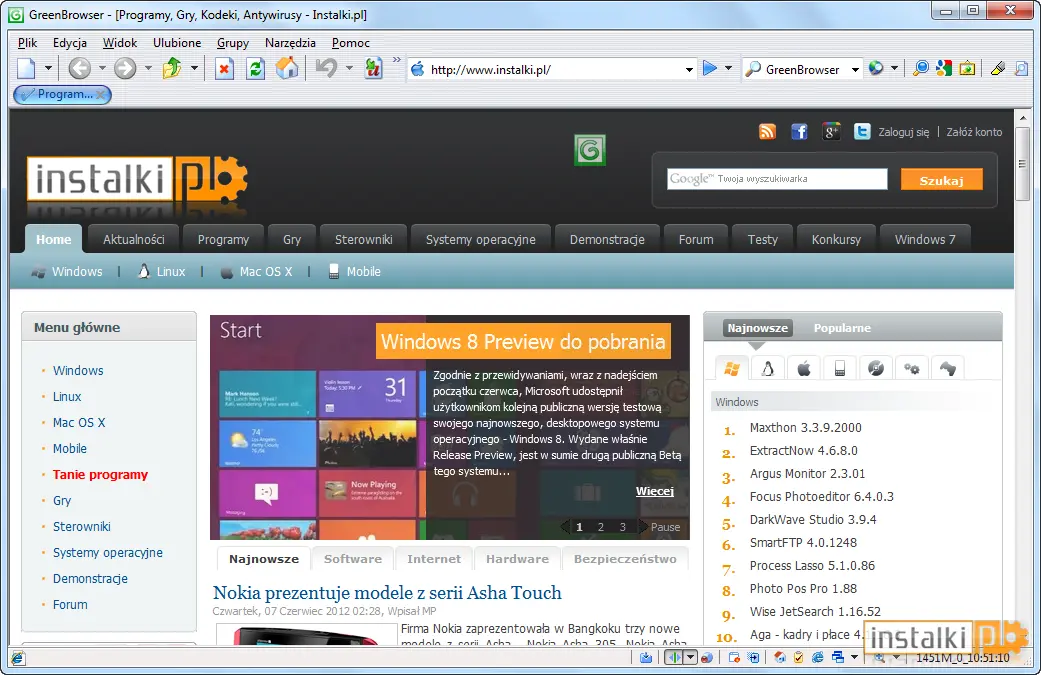Click the Back arrow toolbar button

click(80, 68)
